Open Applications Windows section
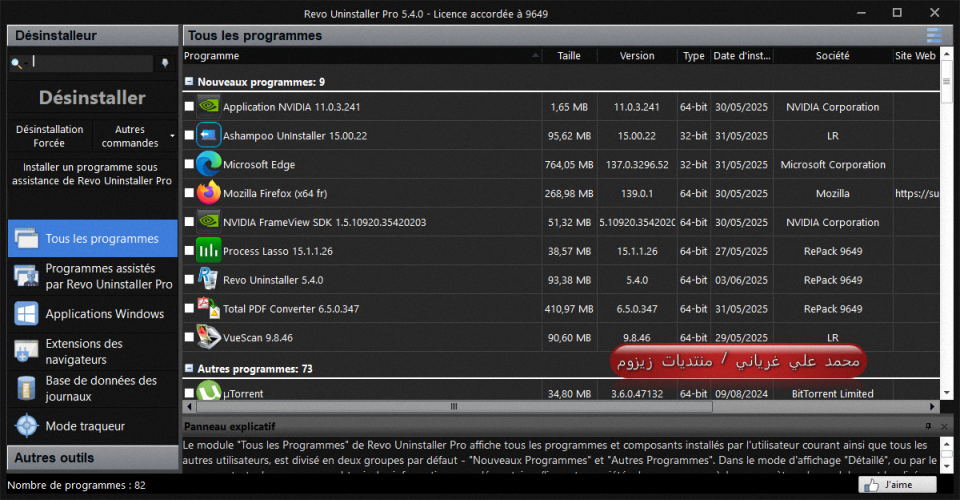This screenshot has height=500, width=960. click(x=92, y=314)
